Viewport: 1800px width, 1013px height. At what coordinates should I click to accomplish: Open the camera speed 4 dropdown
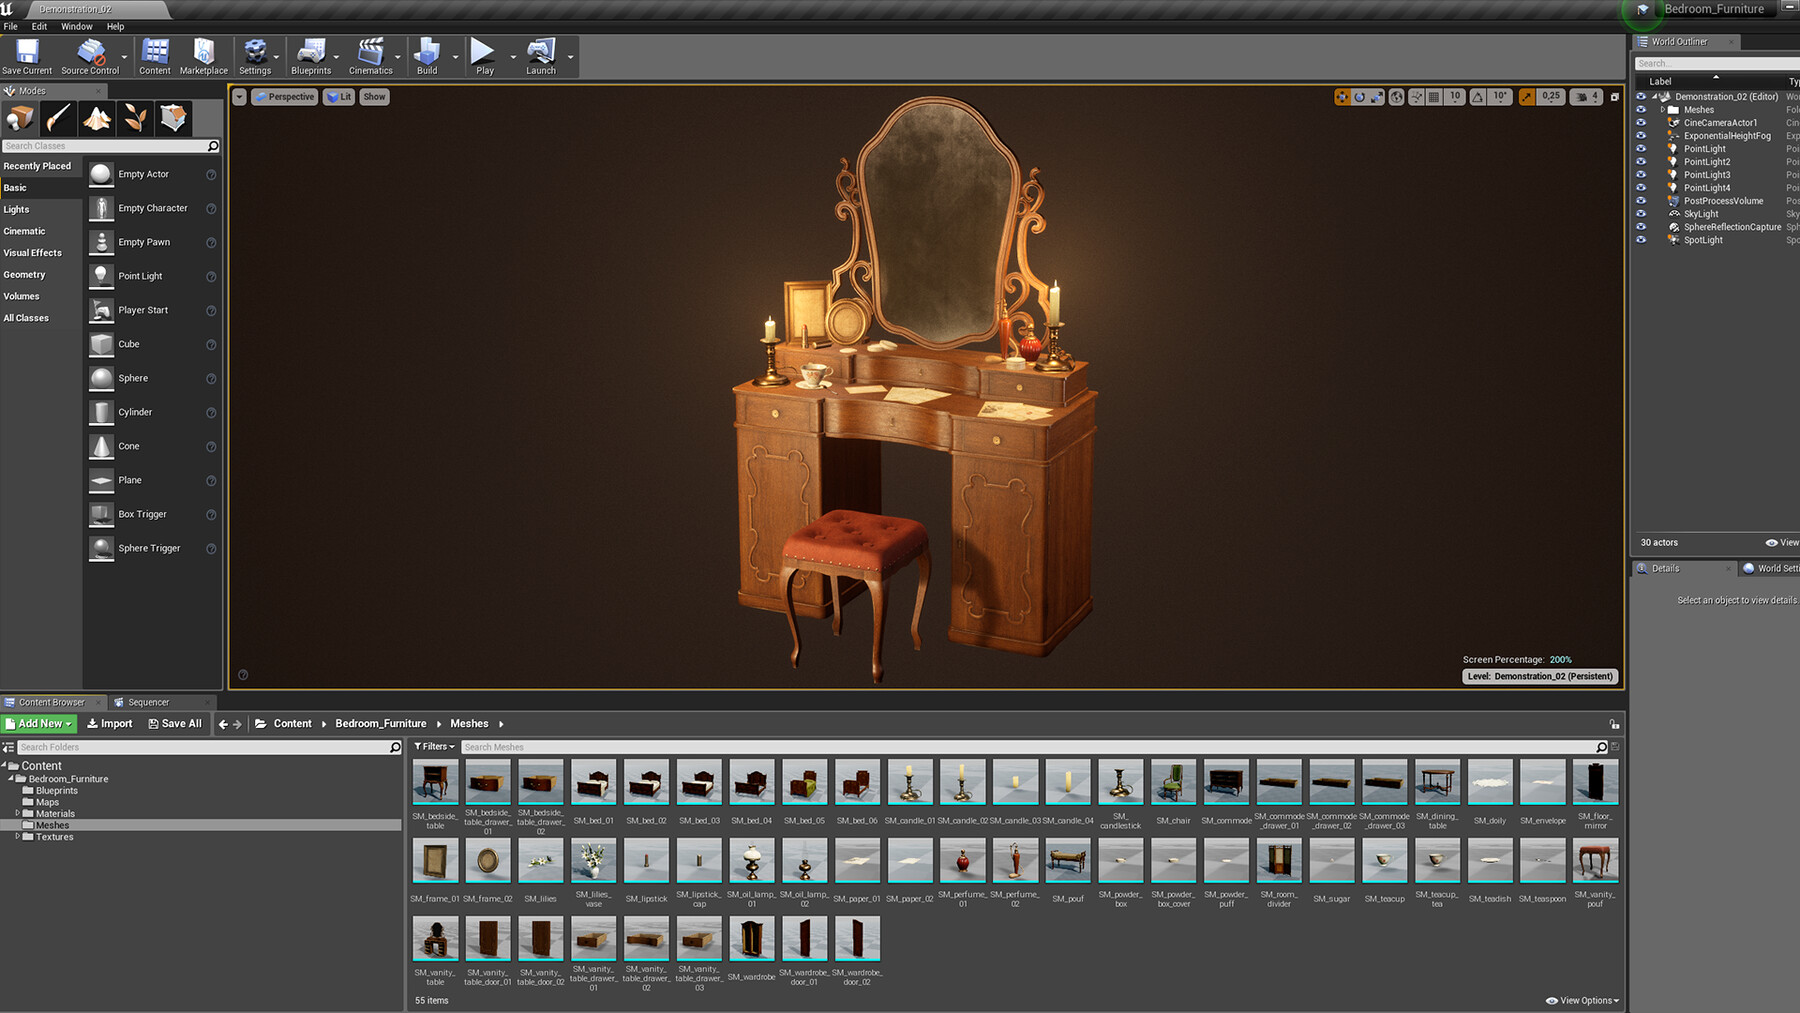click(x=1587, y=97)
